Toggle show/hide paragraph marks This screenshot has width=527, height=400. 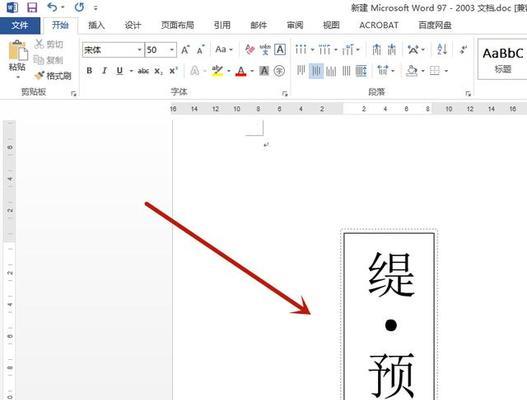click(464, 50)
